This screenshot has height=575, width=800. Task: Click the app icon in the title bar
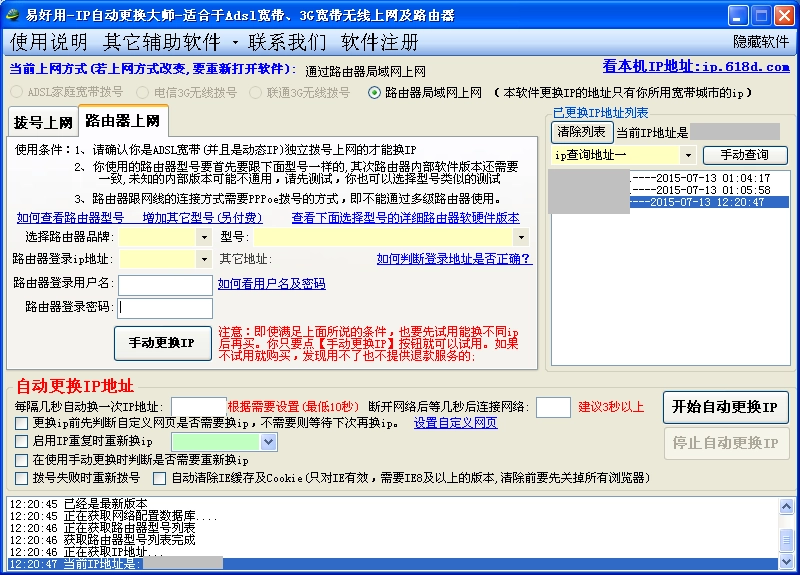click(12, 15)
